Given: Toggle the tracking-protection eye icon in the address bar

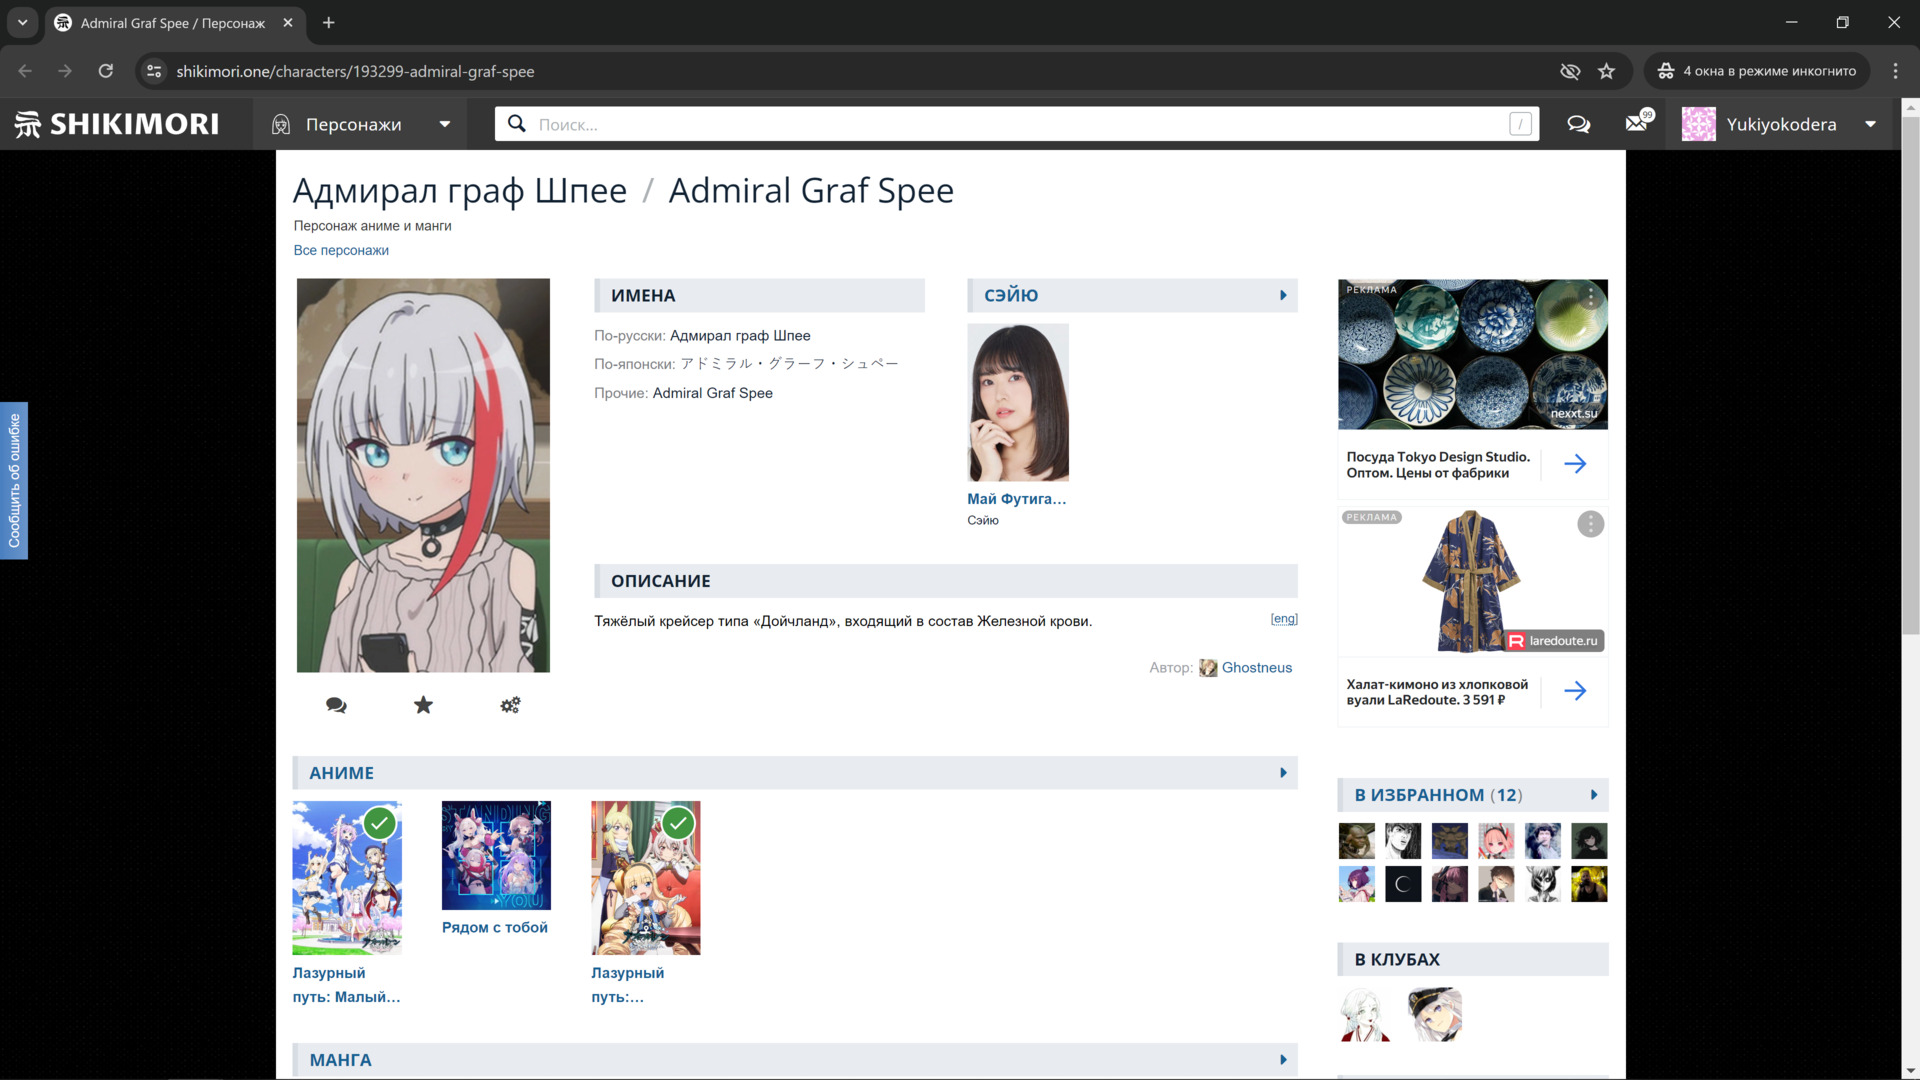Looking at the screenshot, I should coord(1570,71).
